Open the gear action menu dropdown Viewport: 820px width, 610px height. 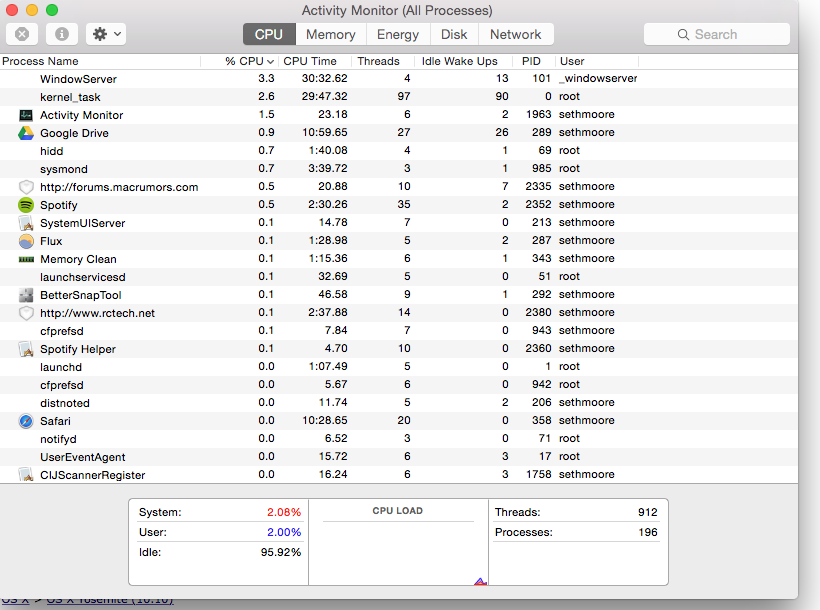[x=106, y=34]
